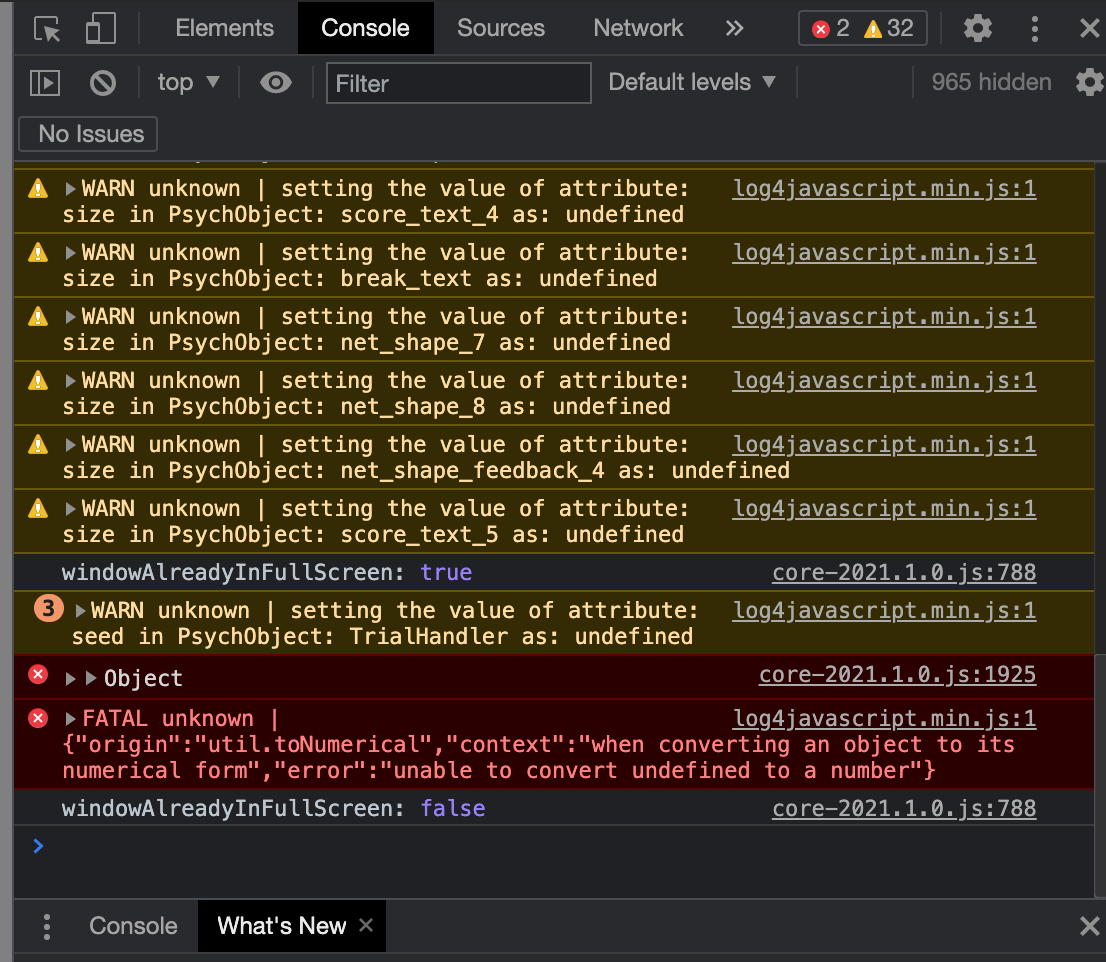Clear the console with the ban icon
1106x962 pixels.
click(102, 83)
